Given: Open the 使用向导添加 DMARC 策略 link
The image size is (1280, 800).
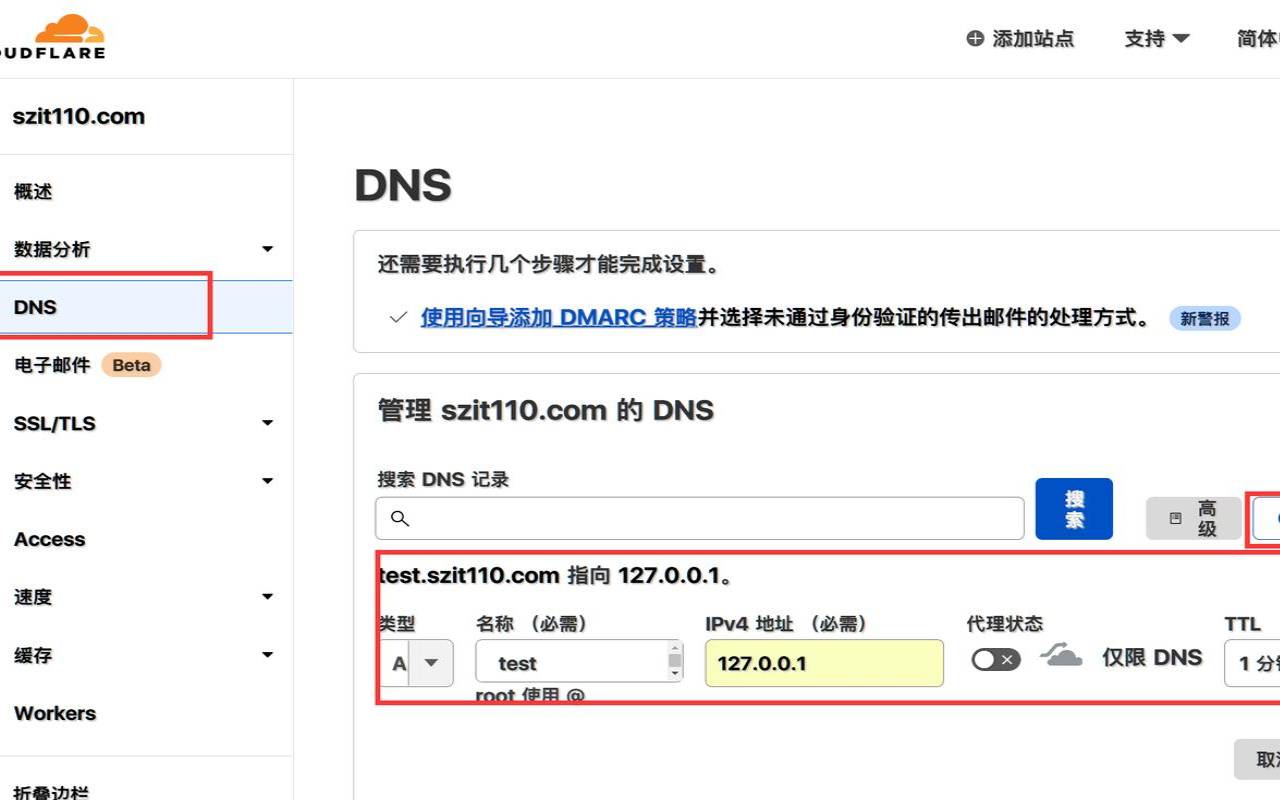Looking at the screenshot, I should pos(558,317).
